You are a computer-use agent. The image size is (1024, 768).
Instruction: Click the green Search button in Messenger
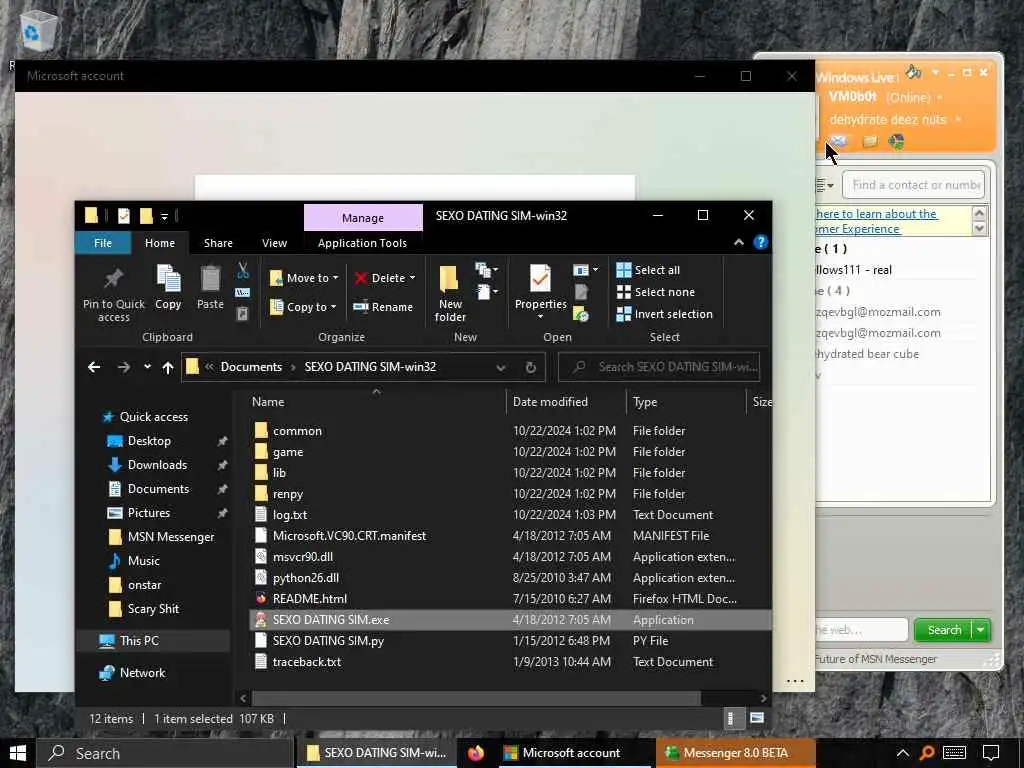944,630
